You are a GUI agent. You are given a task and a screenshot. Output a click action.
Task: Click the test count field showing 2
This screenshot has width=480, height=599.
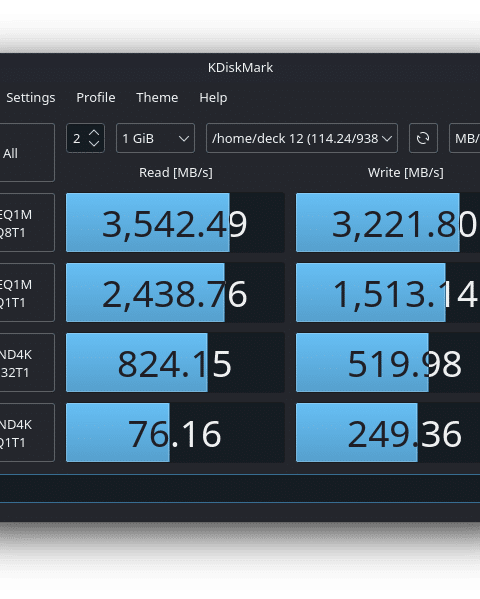tap(85, 138)
